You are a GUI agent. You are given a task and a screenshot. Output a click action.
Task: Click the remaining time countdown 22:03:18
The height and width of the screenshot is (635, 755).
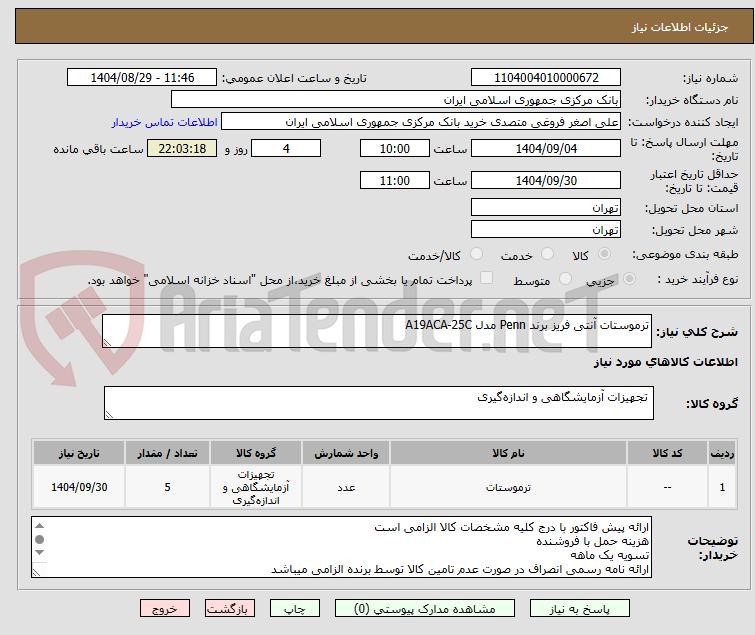point(182,148)
